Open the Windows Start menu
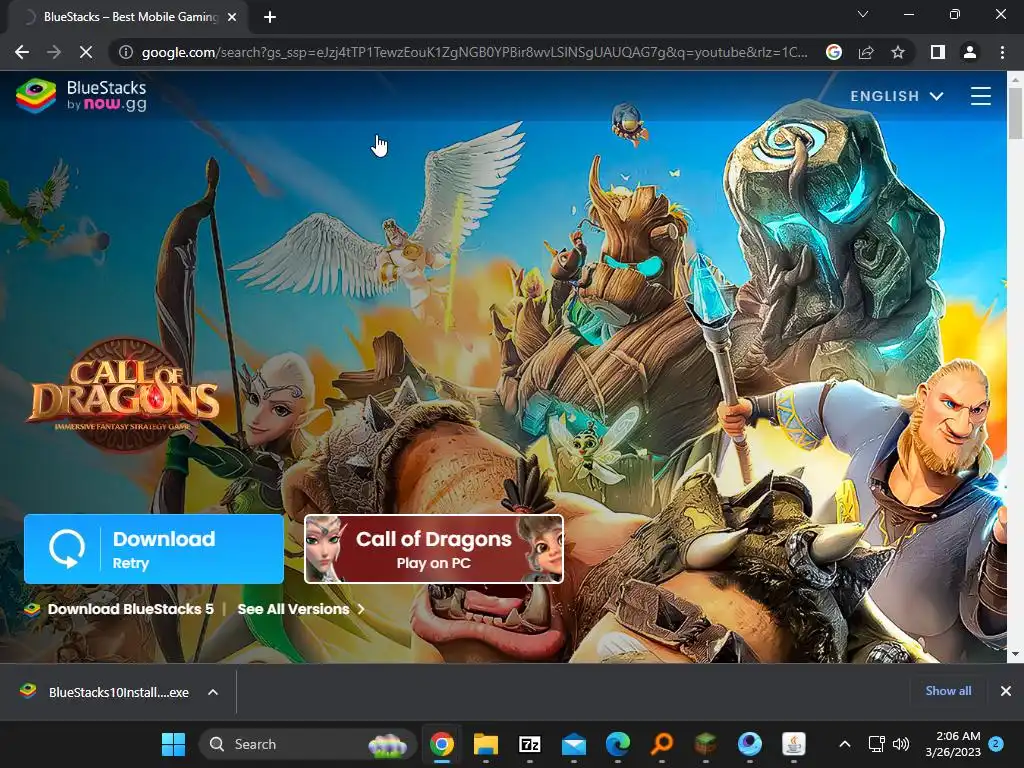 pyautogui.click(x=173, y=744)
